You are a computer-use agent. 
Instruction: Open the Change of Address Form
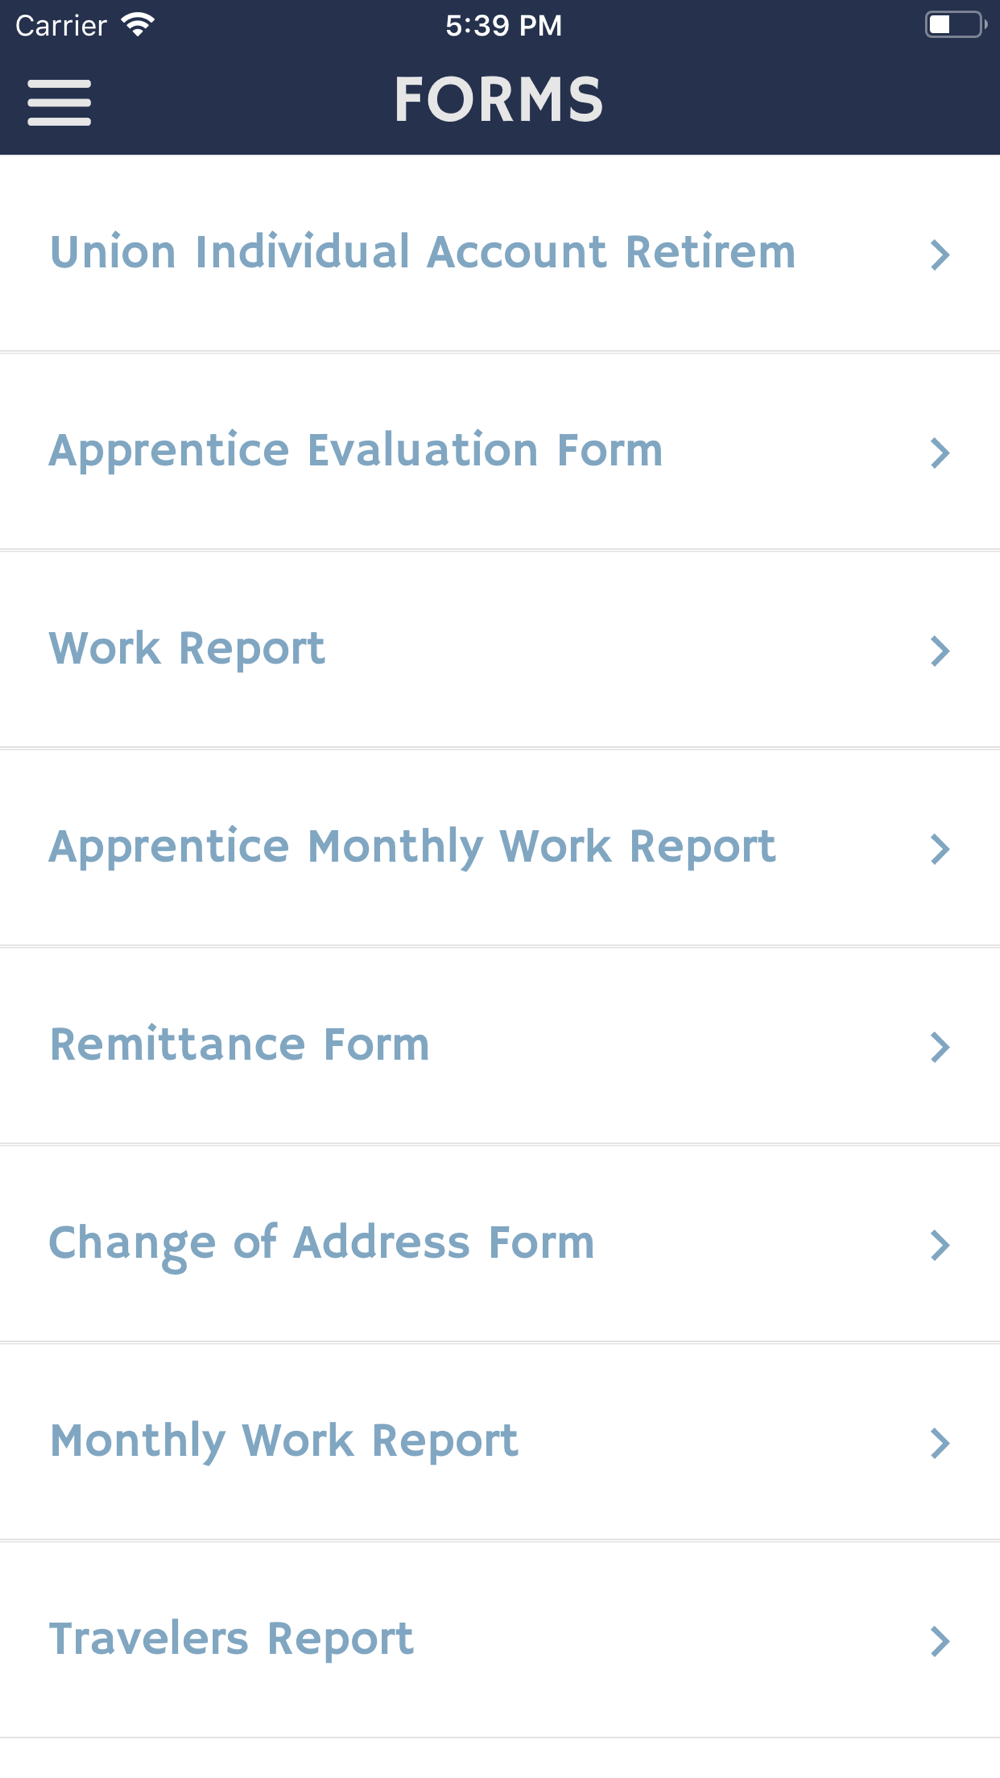point(500,1243)
